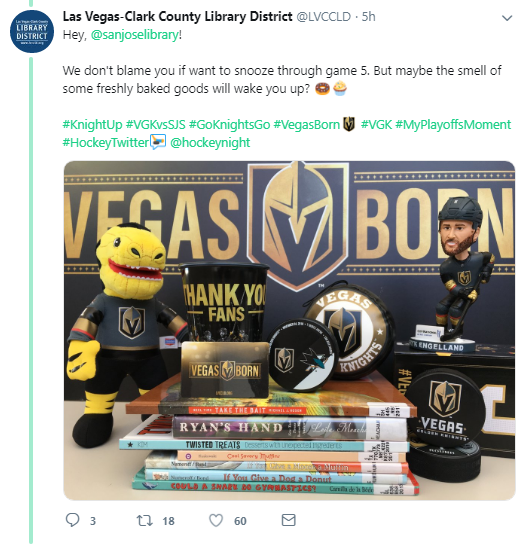The height and width of the screenshot is (544, 524).
Task: Open the Library District profile avatar
Action: pos(32,32)
